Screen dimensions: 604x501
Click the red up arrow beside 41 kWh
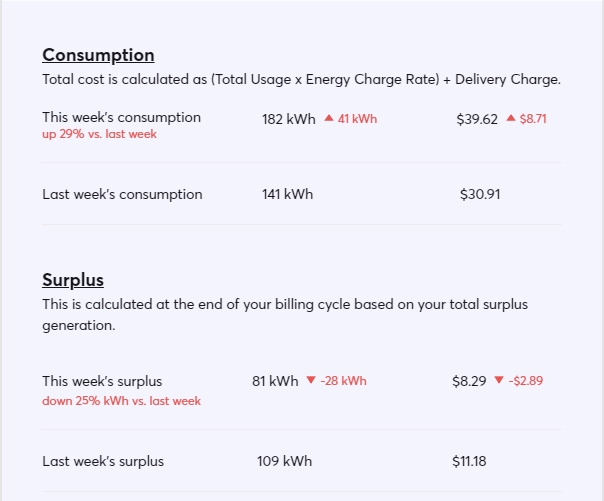point(328,118)
